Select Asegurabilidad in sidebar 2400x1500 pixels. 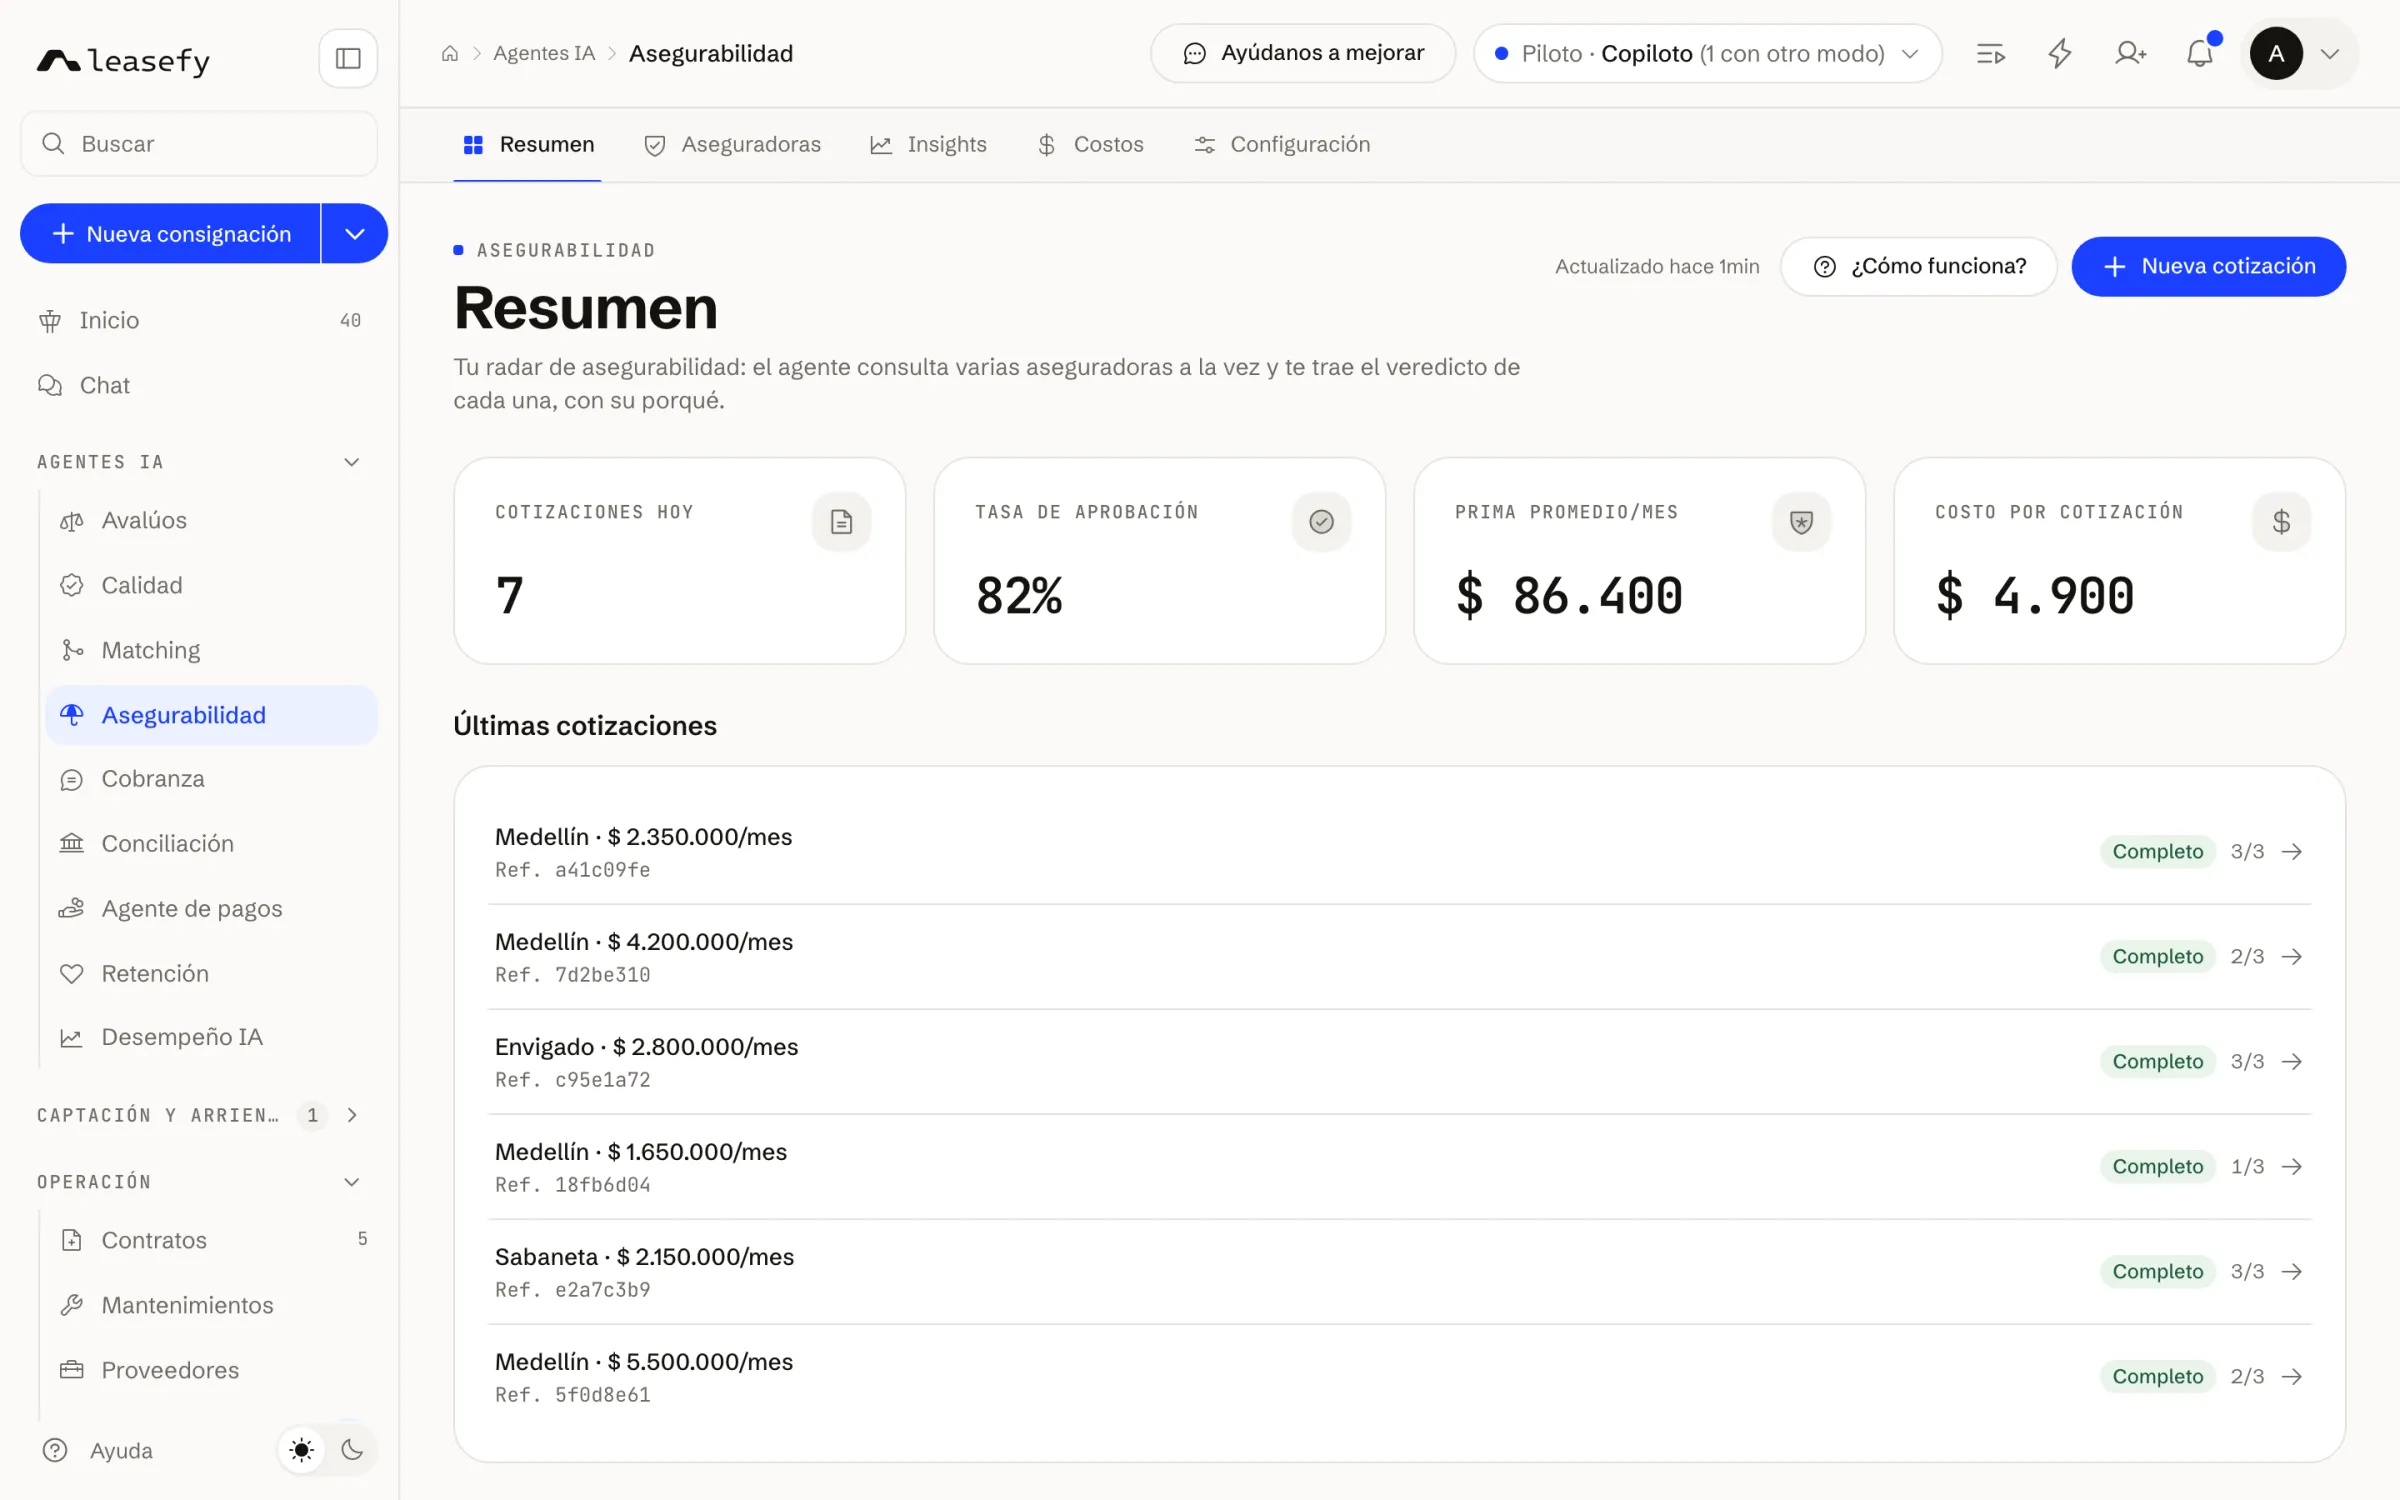(x=211, y=715)
